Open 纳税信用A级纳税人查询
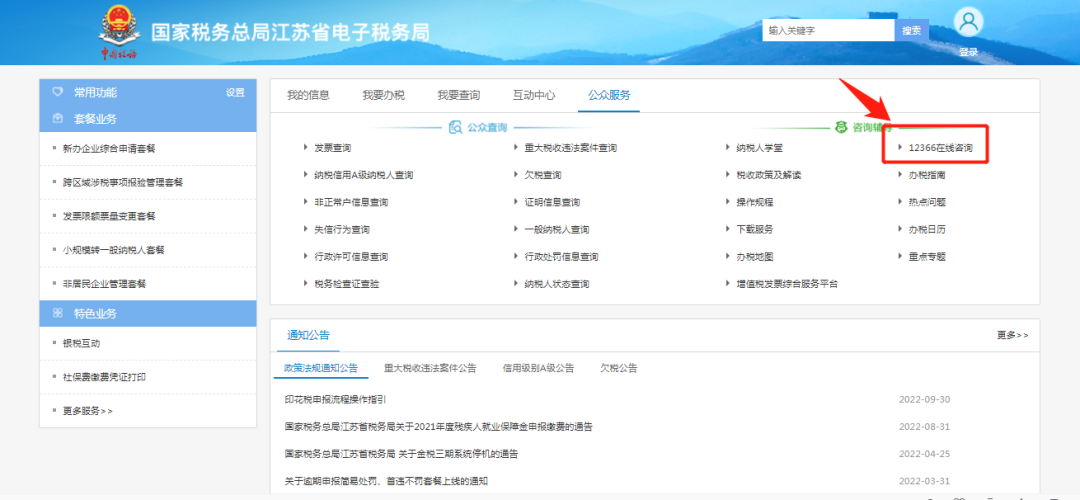The width and height of the screenshot is (1080, 500). tap(364, 175)
